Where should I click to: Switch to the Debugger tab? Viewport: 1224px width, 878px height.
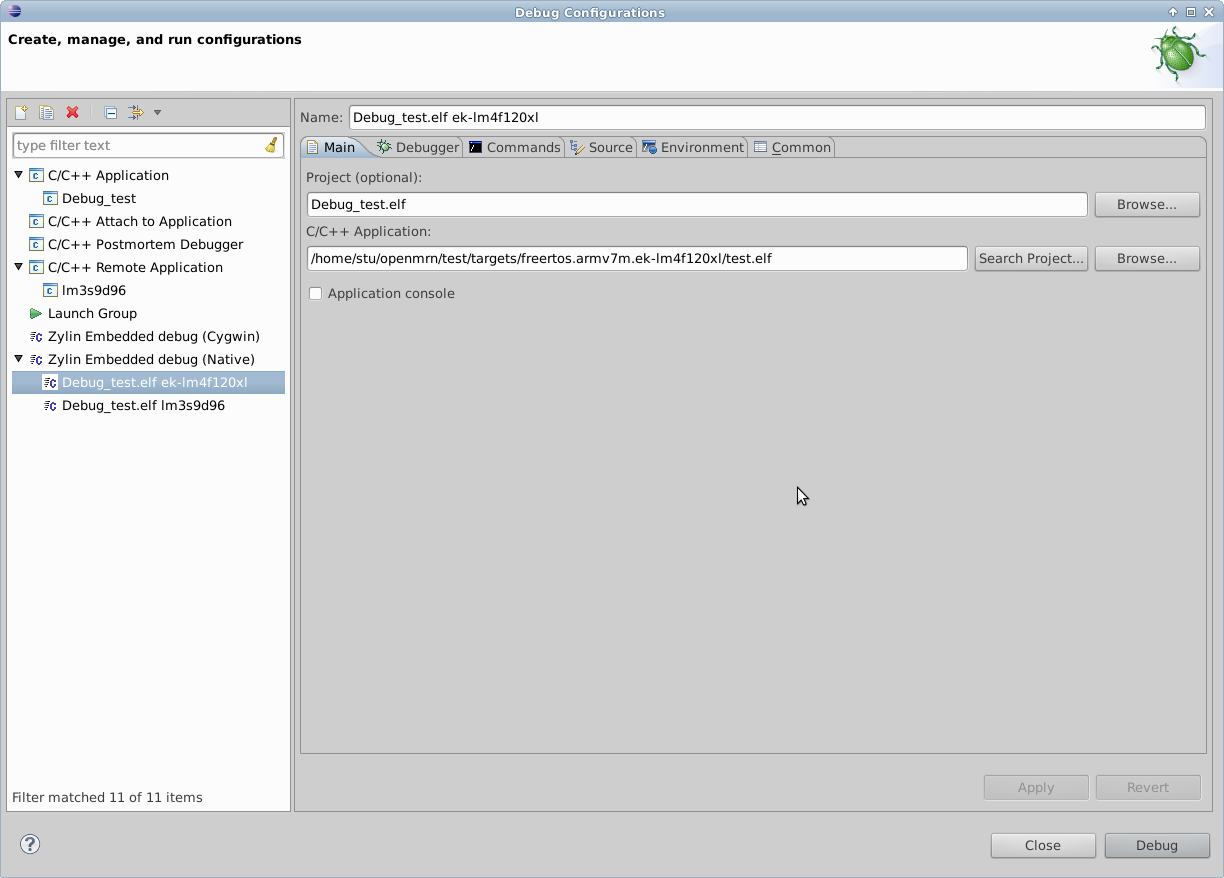coord(418,147)
